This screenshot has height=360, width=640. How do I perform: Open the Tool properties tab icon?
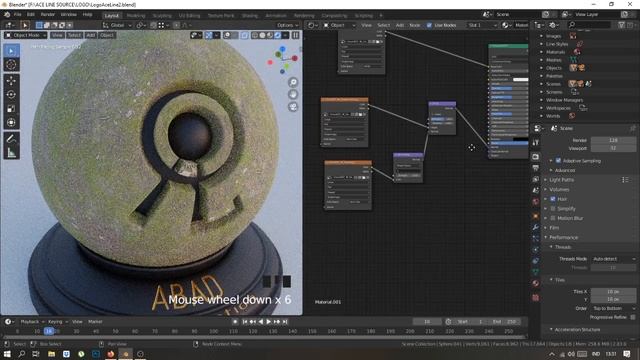point(536,142)
